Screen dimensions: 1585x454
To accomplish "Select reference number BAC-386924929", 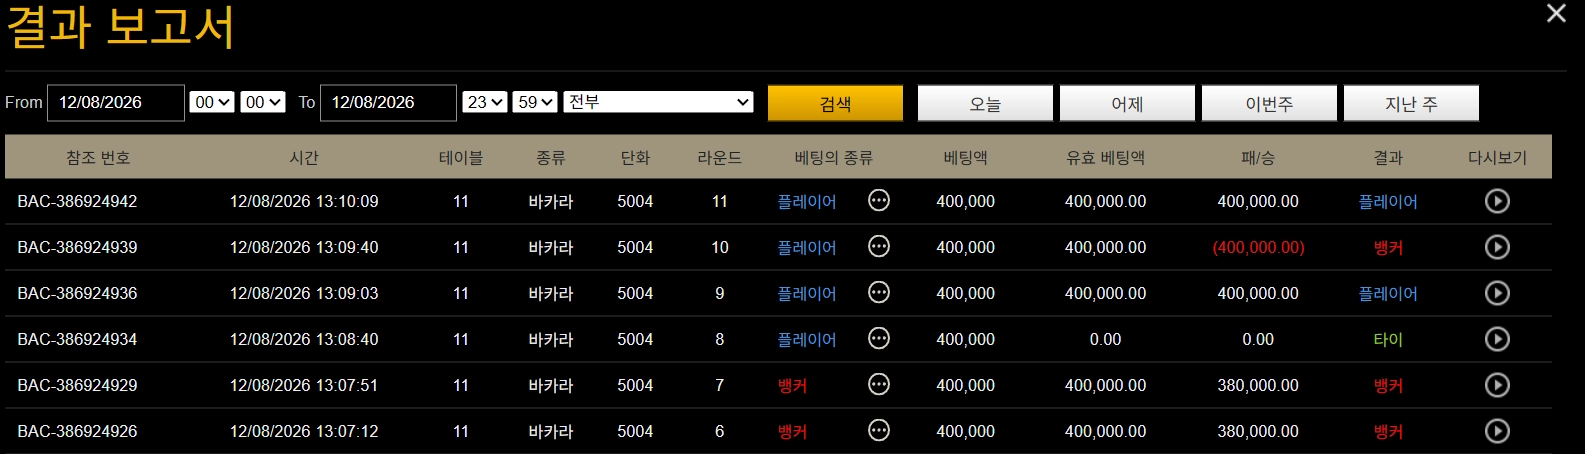I will (x=77, y=385).
